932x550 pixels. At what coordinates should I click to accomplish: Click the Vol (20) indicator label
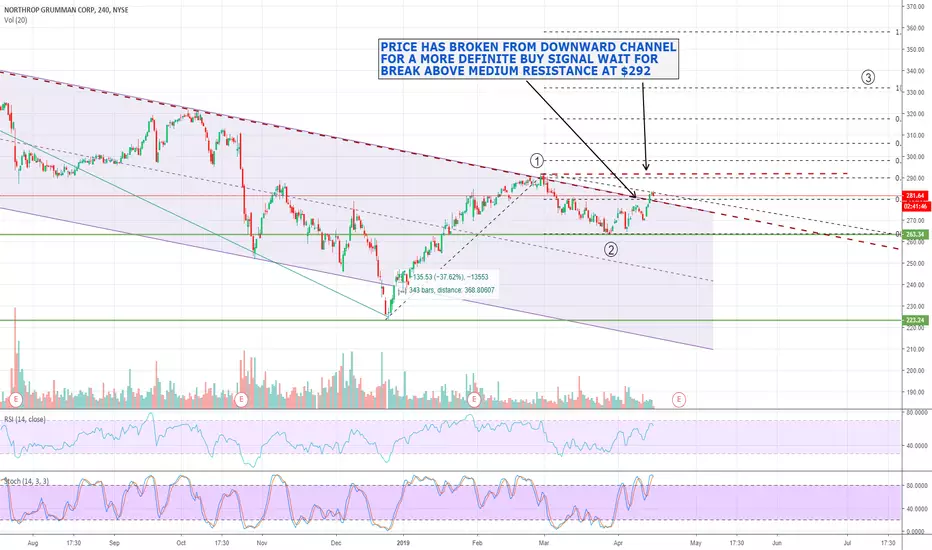click(15, 20)
